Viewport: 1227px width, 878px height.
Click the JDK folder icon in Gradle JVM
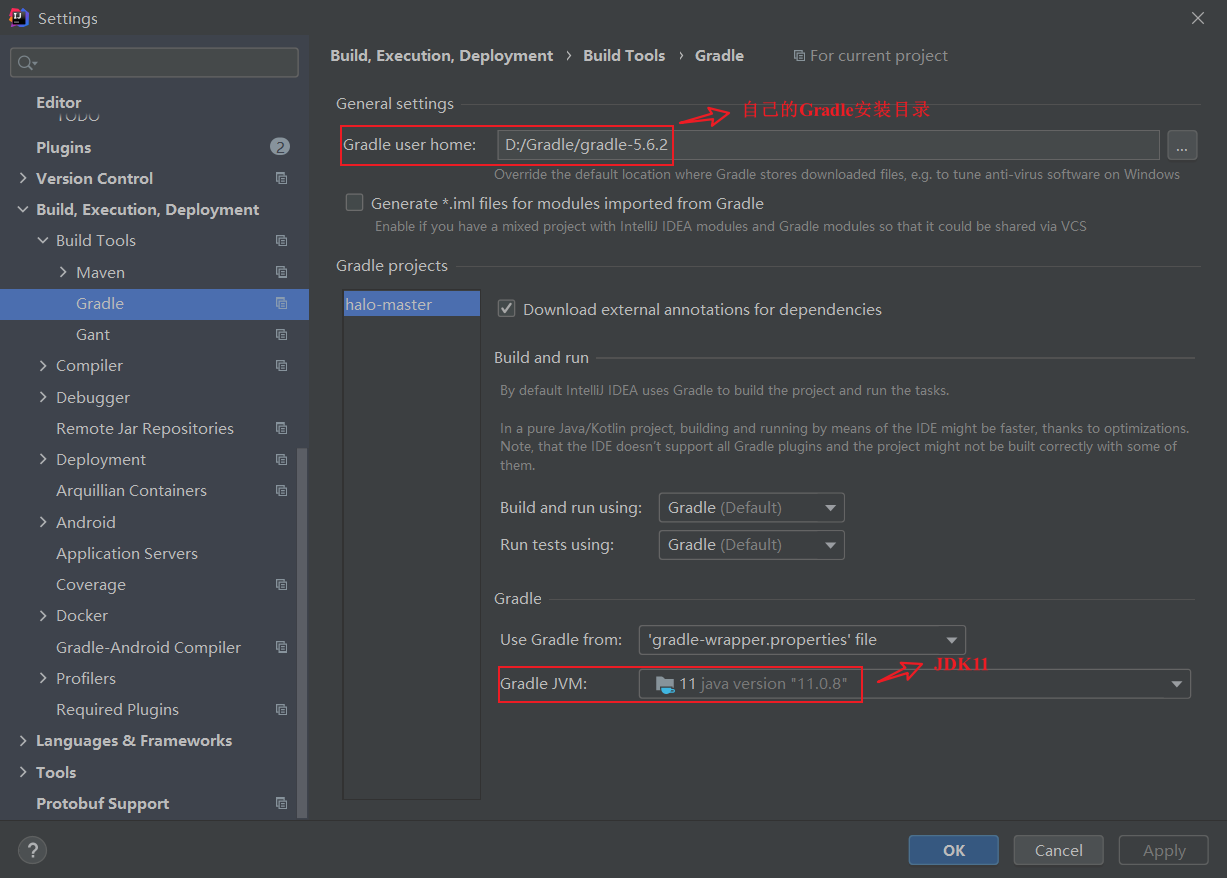[665, 684]
